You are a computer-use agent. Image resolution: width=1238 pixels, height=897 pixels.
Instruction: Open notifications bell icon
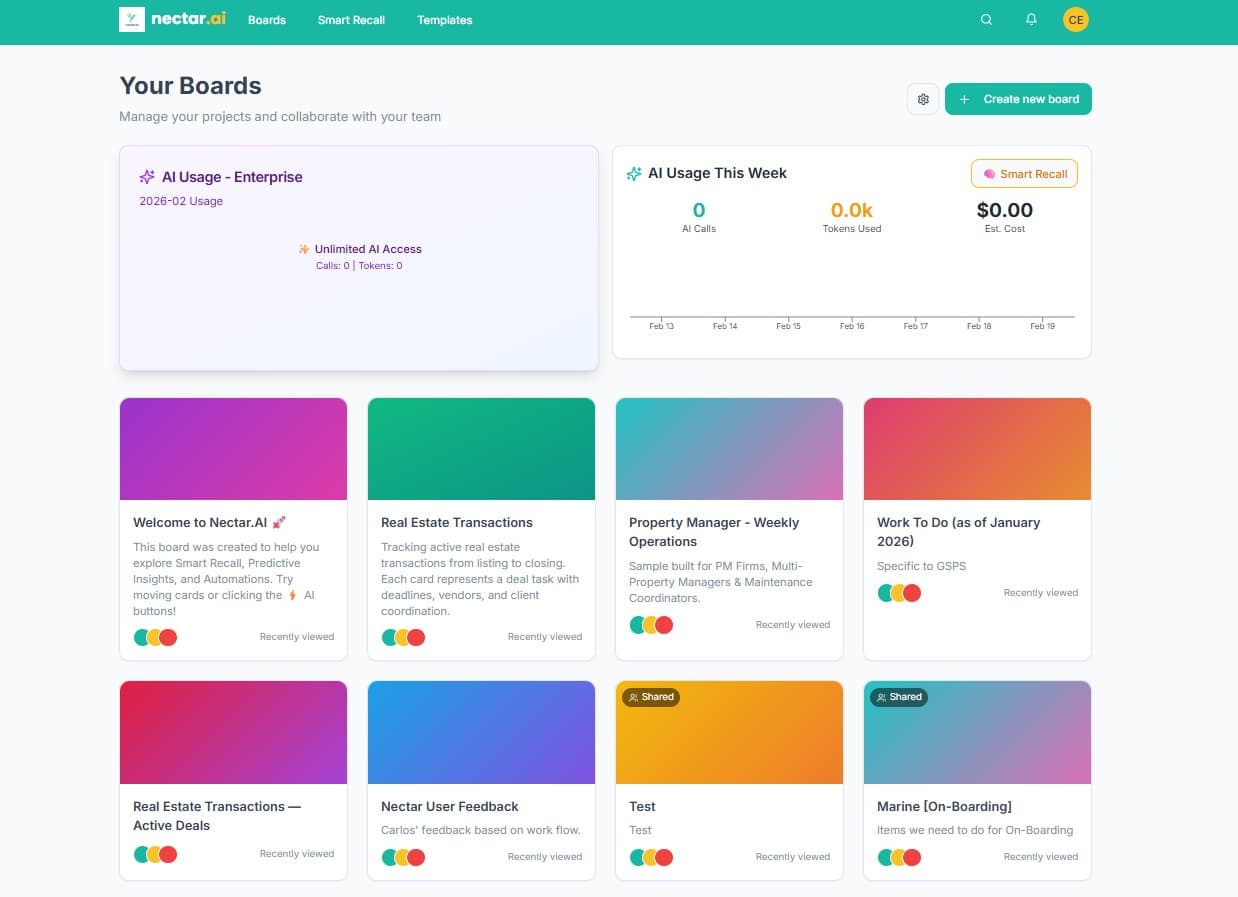[1031, 20]
